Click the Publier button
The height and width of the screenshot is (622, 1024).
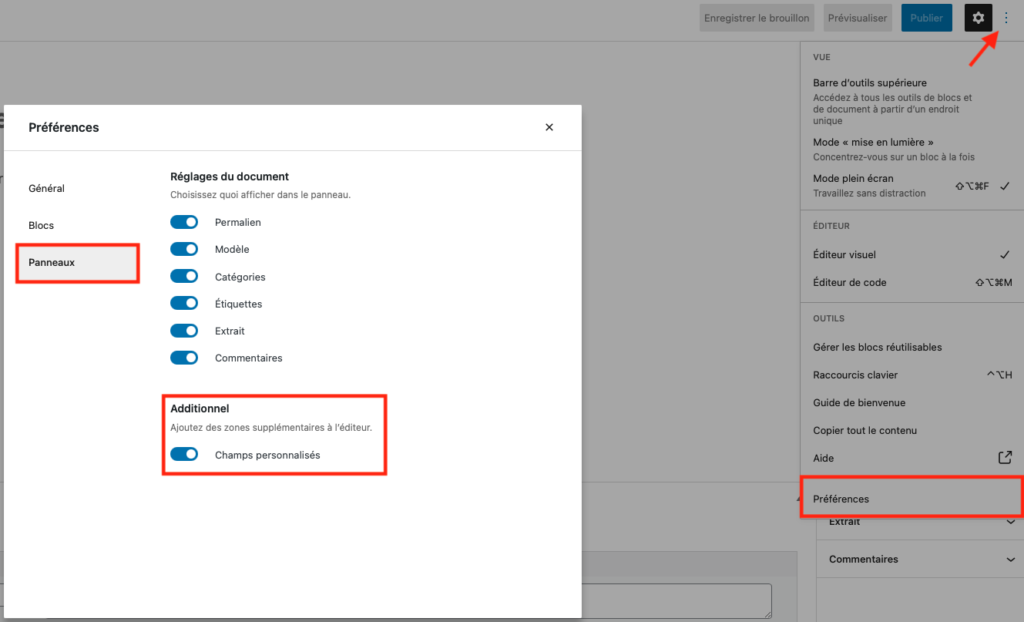(x=926, y=18)
